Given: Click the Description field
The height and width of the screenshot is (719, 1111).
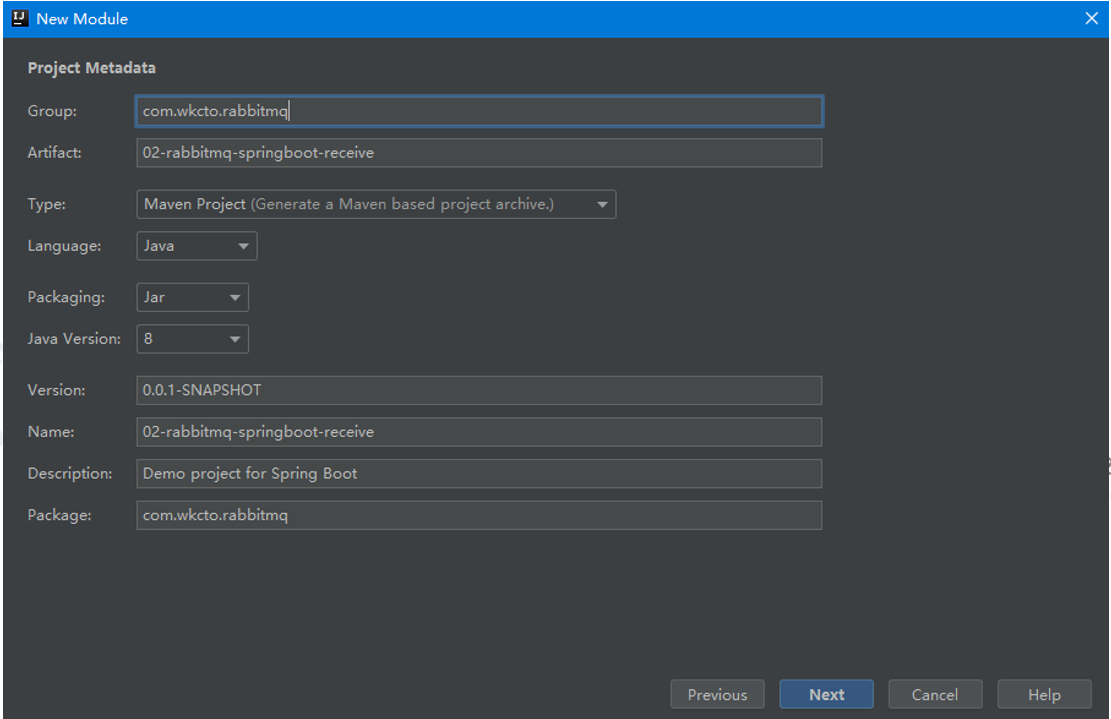Looking at the screenshot, I should (x=479, y=474).
